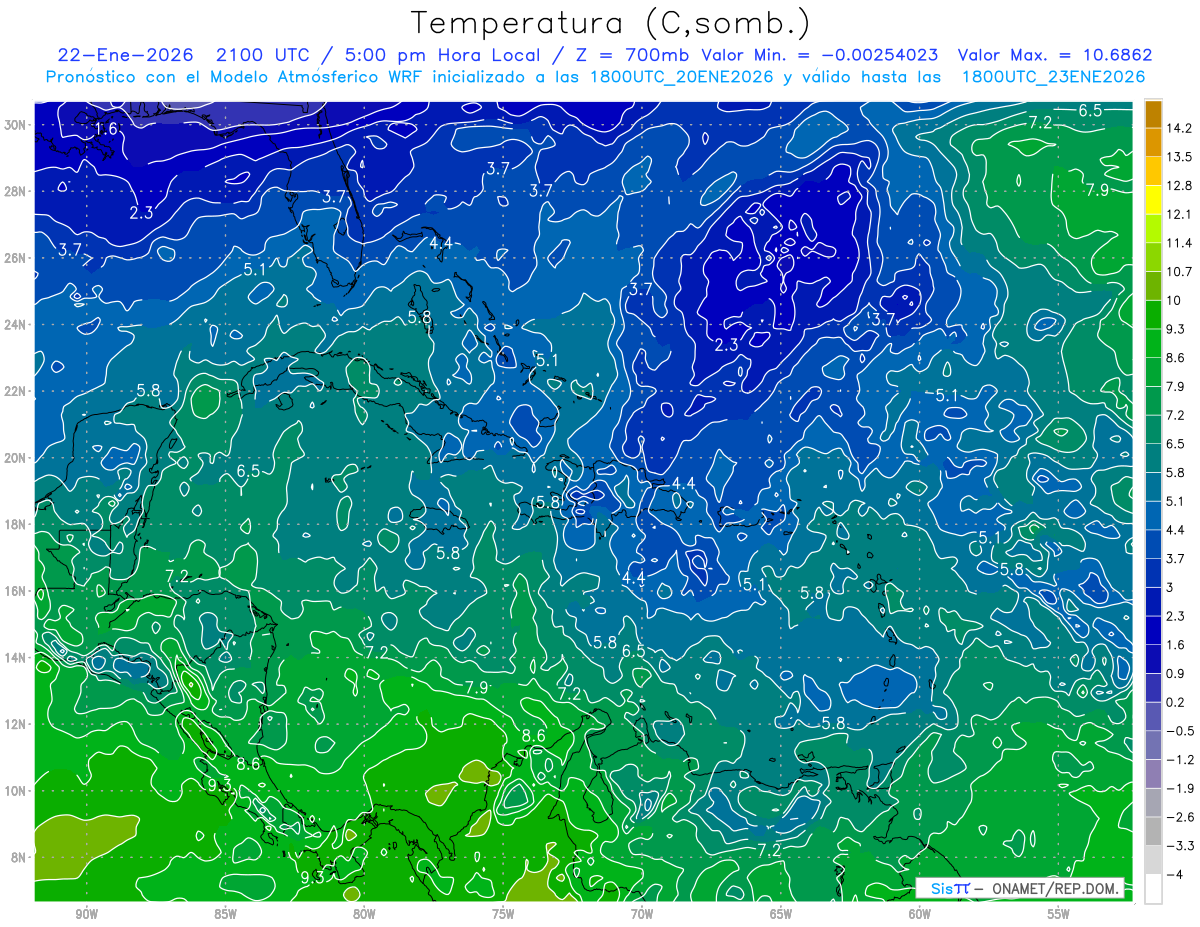The image size is (1200, 927).
Task: Click the colorbar label "-4"
Action: click(x=1174, y=874)
